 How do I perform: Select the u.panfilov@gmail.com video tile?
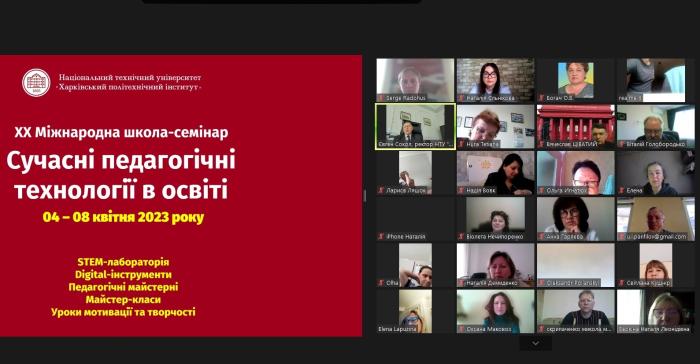click(656, 219)
